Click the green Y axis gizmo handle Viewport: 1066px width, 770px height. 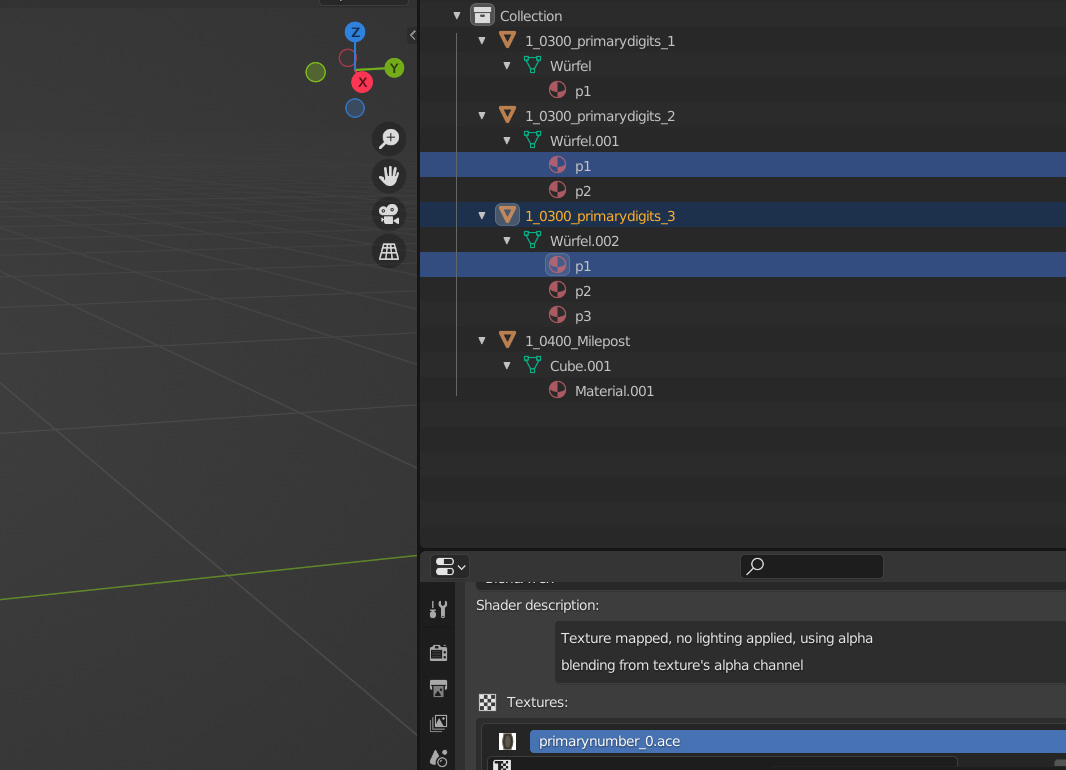tap(394, 68)
